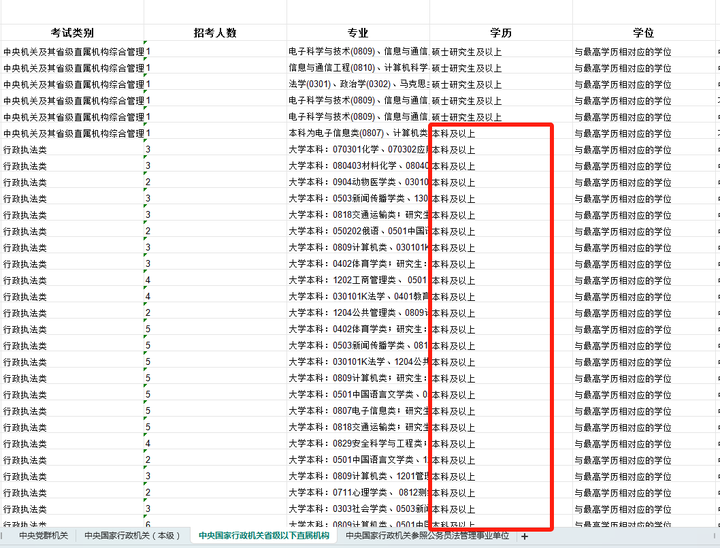Select the 大学本科:080403材料化学 cell
The width and height of the screenshot is (720, 548).
(358, 166)
